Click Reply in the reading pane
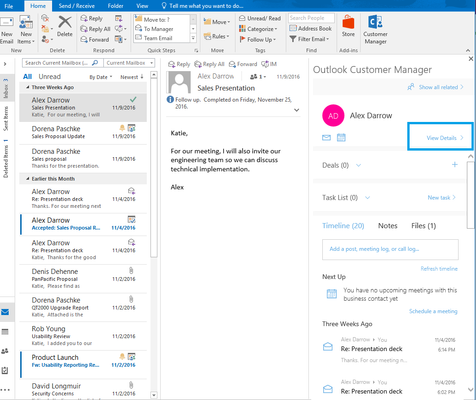This screenshot has height=400, width=476. [179, 64]
